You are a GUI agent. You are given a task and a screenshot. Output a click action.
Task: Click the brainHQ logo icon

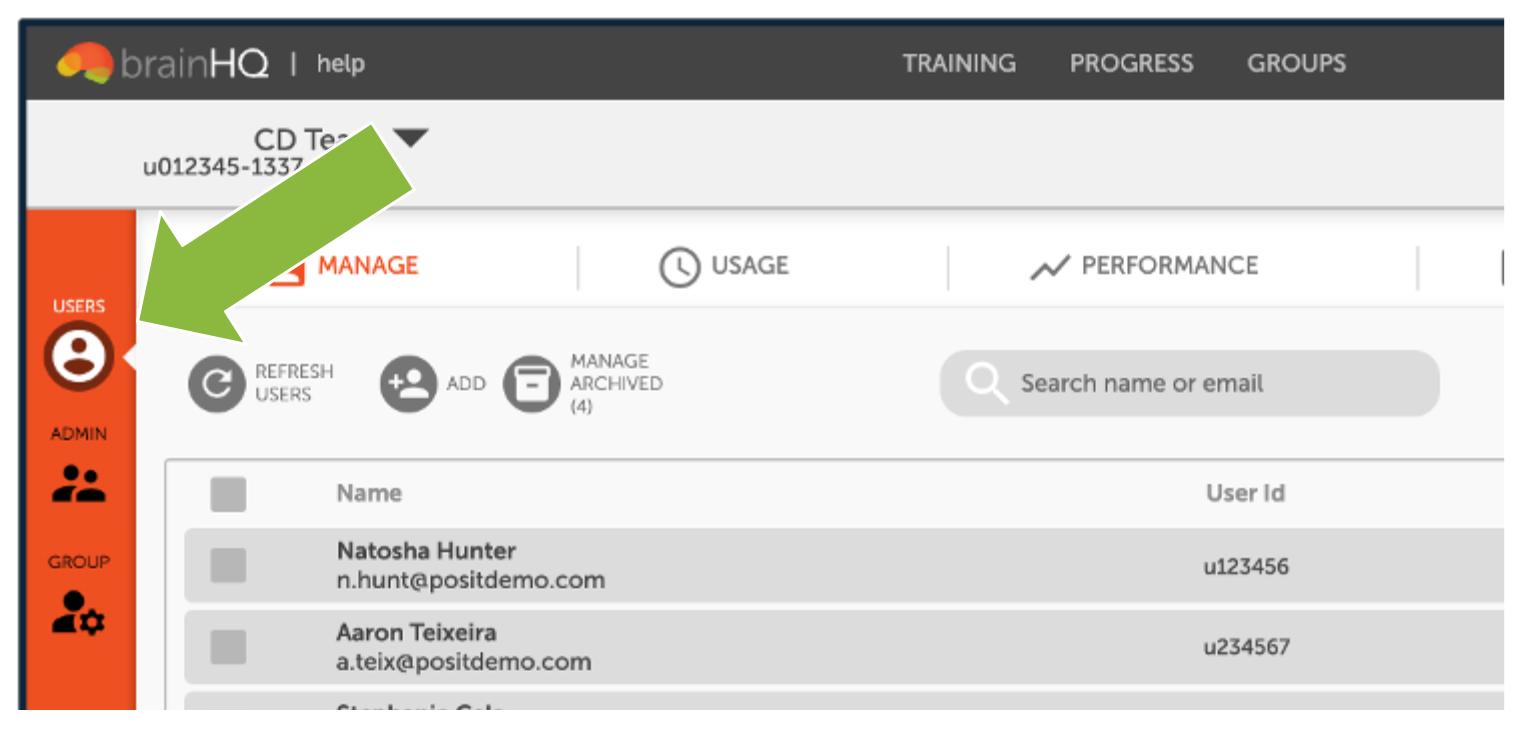[85, 63]
